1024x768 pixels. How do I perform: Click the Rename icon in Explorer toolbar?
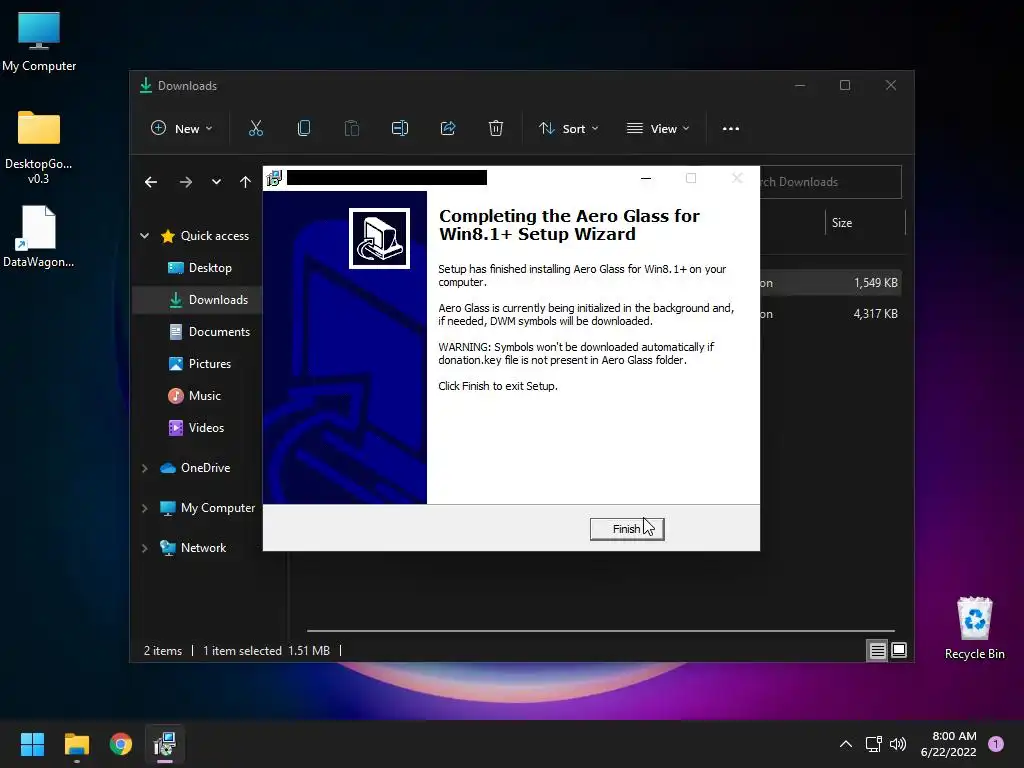pyautogui.click(x=400, y=129)
